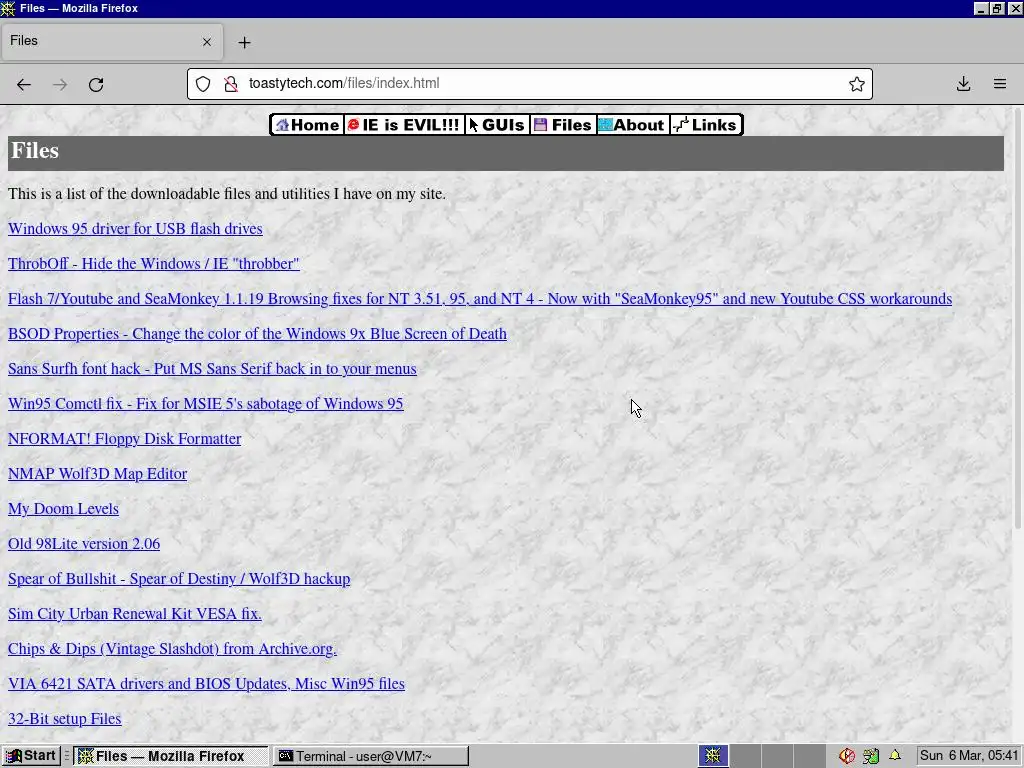Open the Win95 Comctl fix link
The image size is (1024, 768).
(206, 404)
